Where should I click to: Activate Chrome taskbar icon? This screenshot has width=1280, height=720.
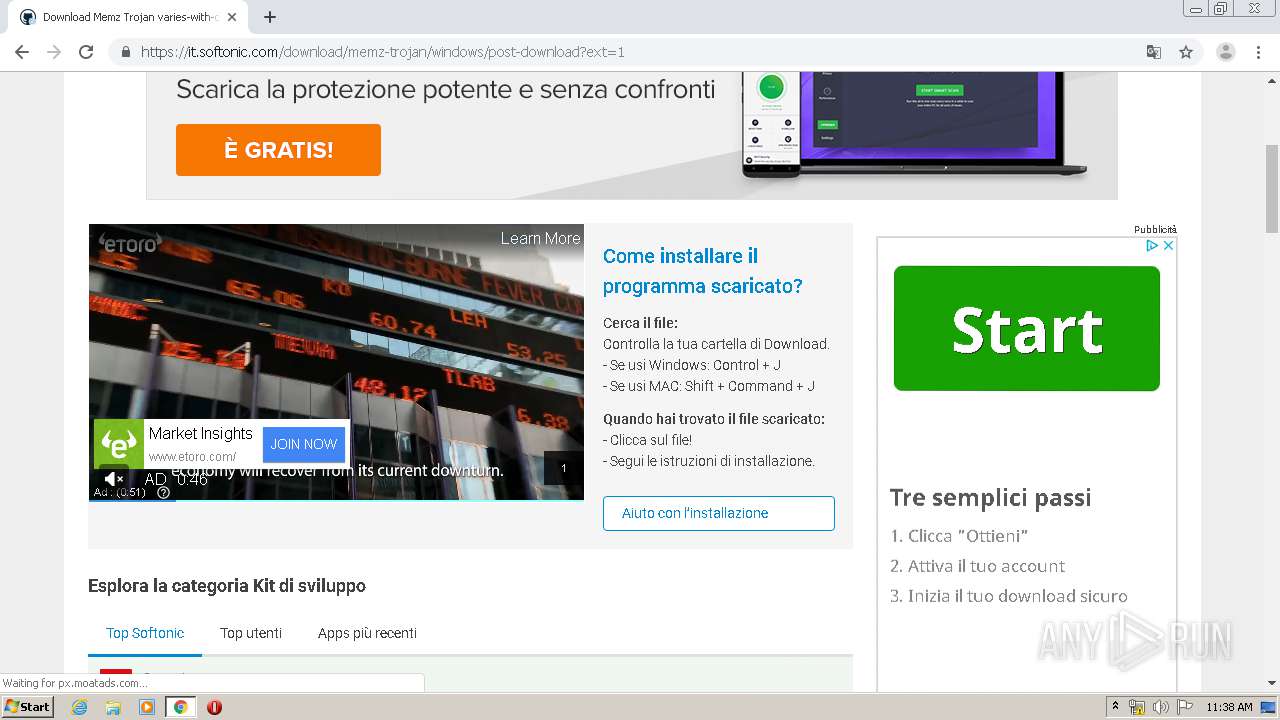click(180, 707)
